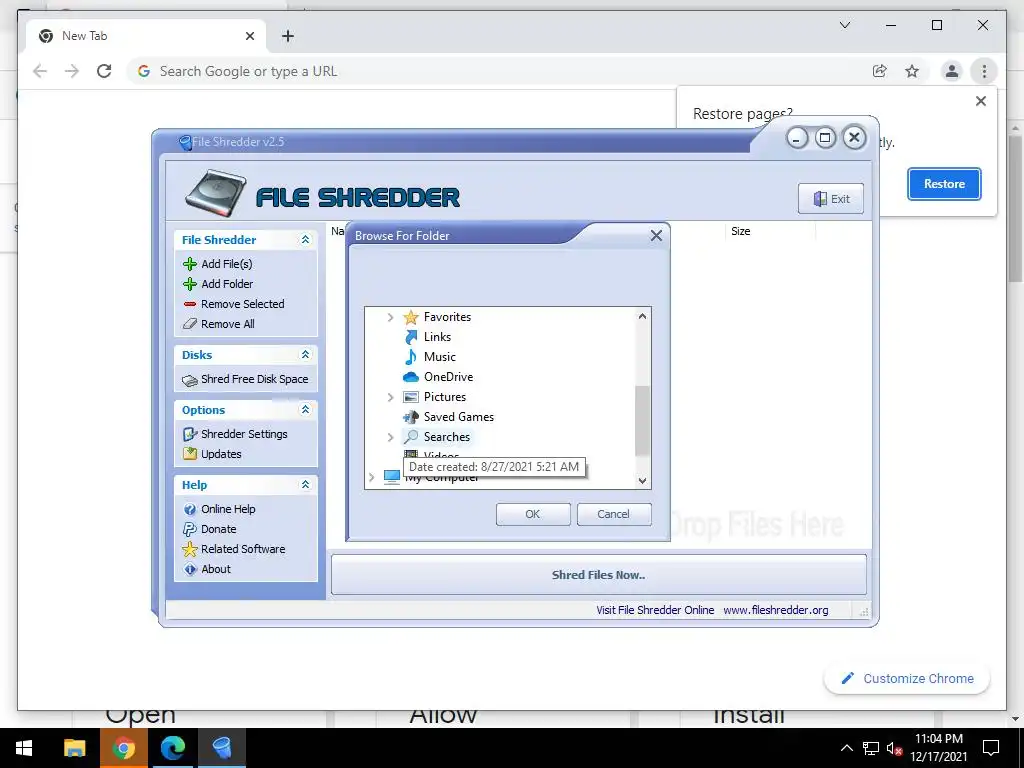The image size is (1024, 768).
Task: Click the Music note folder icon
Action: click(x=411, y=357)
